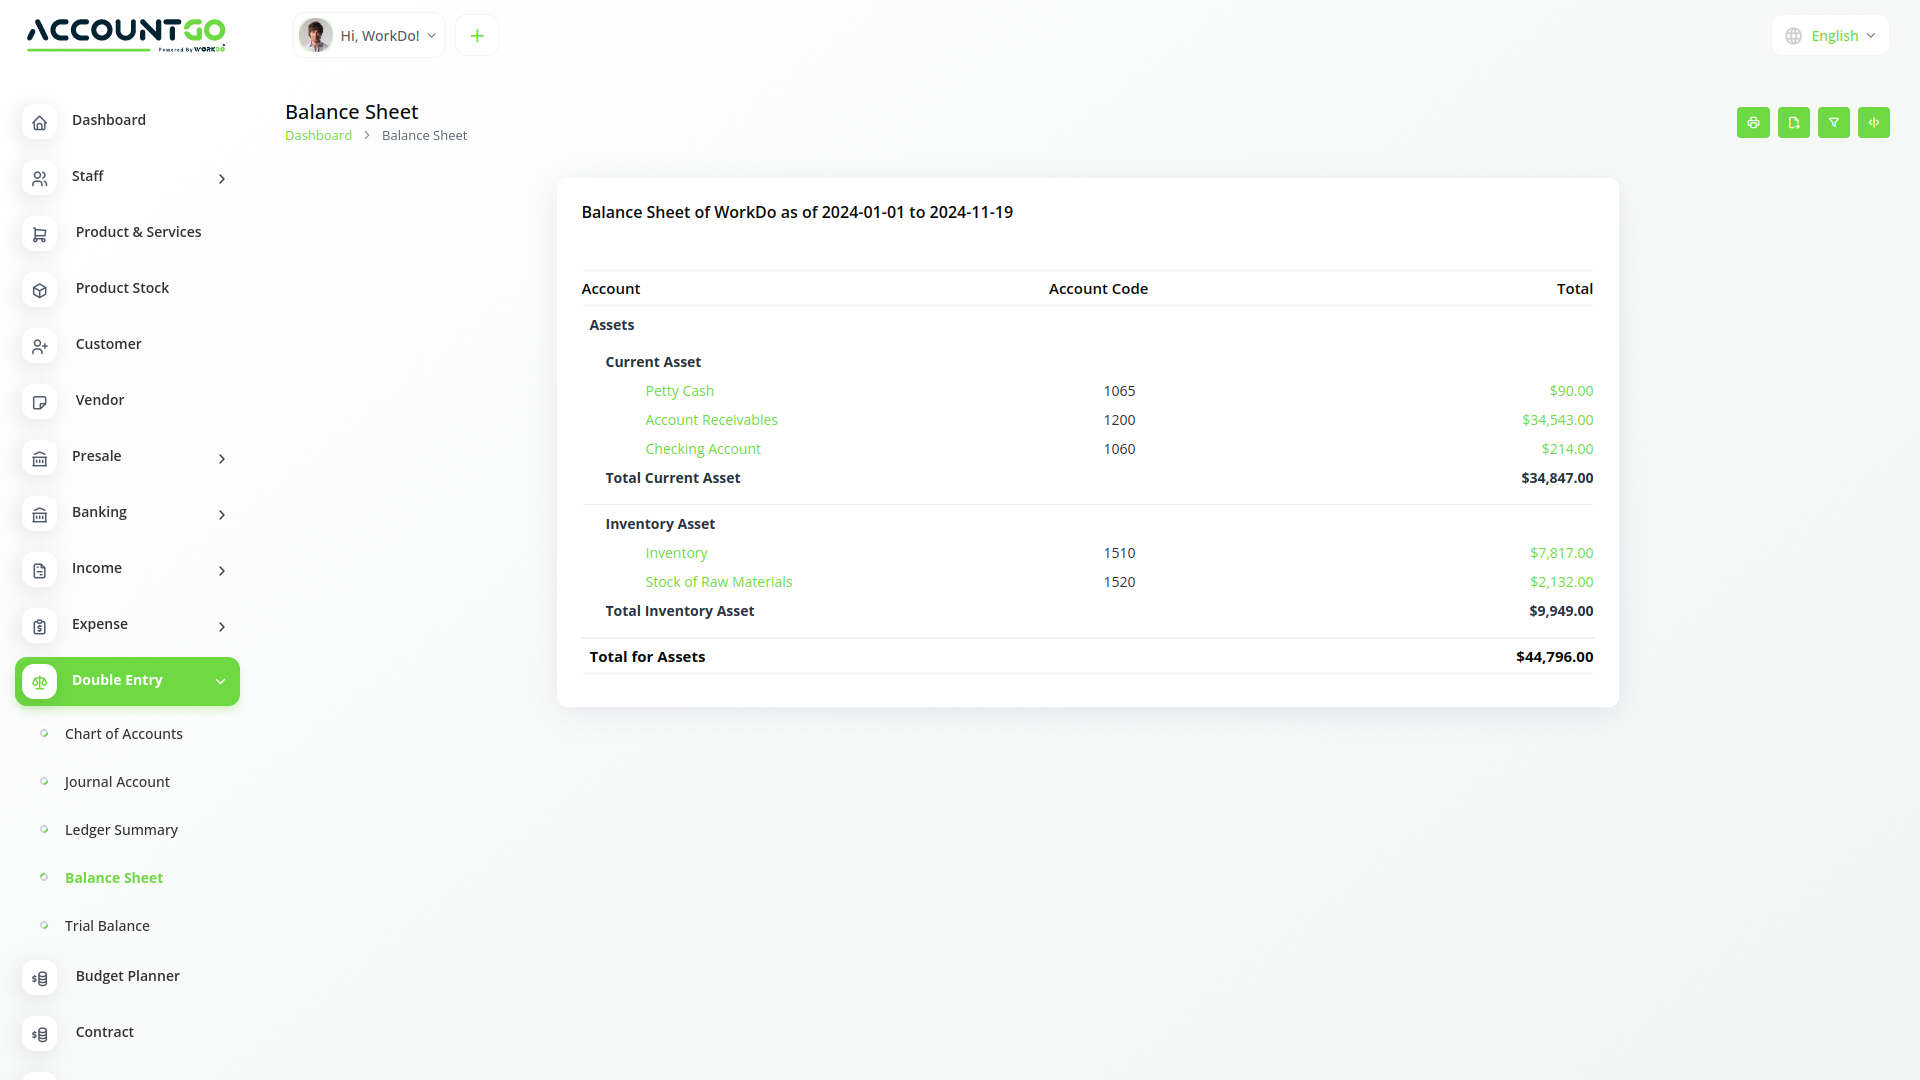Click the Print balance sheet icon
1920x1080 pixels.
(1753, 122)
